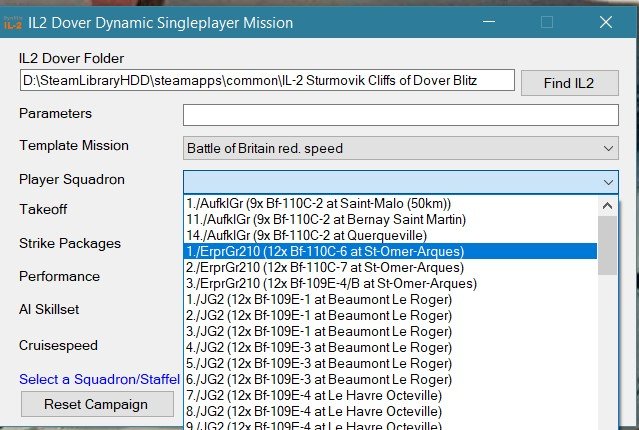This screenshot has height=430, width=639.
Task: Select 4./JG2 Bf-109E-3 at Beaumont Le Roger
Action: (390, 348)
